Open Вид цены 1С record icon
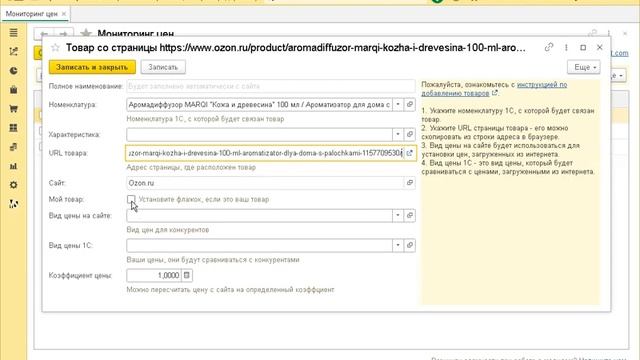The image size is (640, 360). click(410, 245)
